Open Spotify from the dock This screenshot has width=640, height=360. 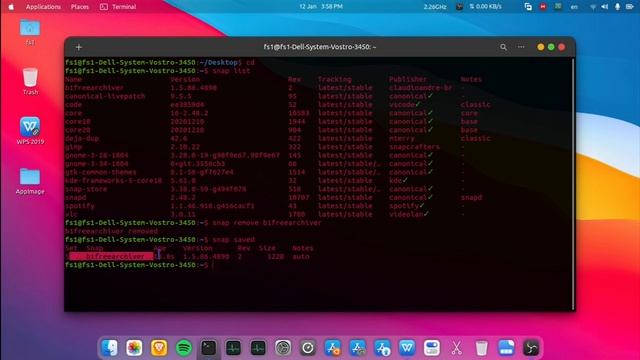coord(184,348)
